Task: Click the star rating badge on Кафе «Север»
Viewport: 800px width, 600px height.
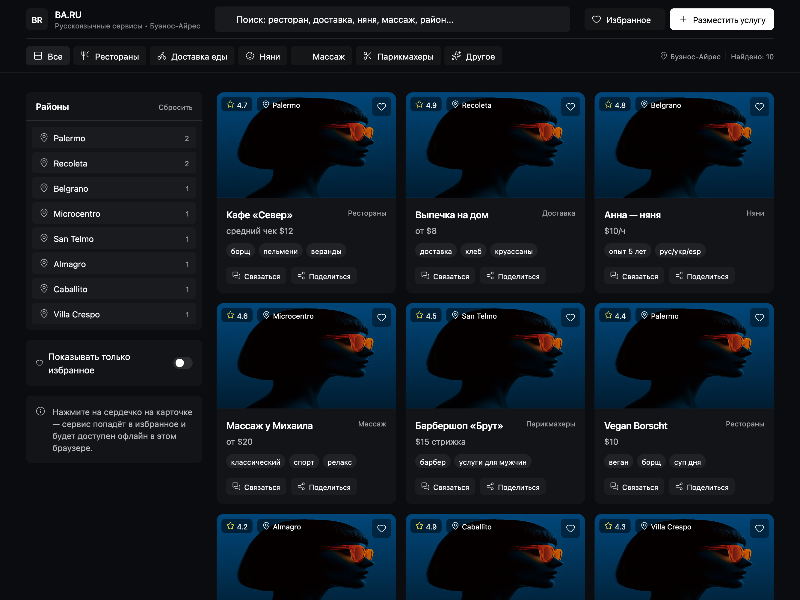Action: [236, 104]
